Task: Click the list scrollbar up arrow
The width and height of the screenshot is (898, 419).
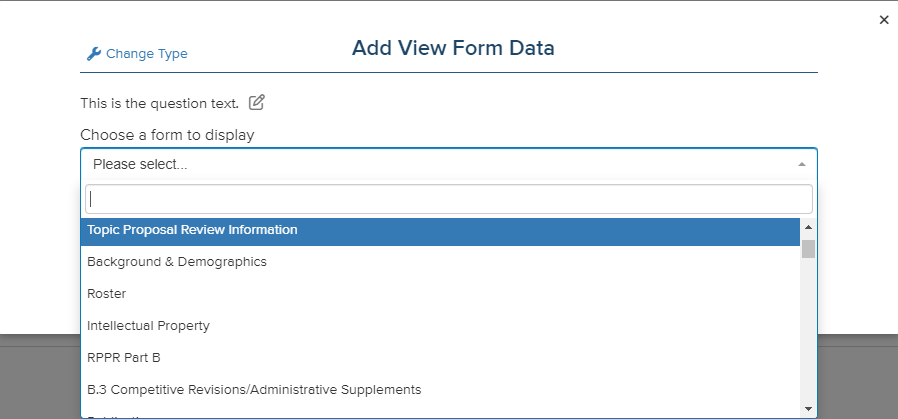Action: point(809,227)
